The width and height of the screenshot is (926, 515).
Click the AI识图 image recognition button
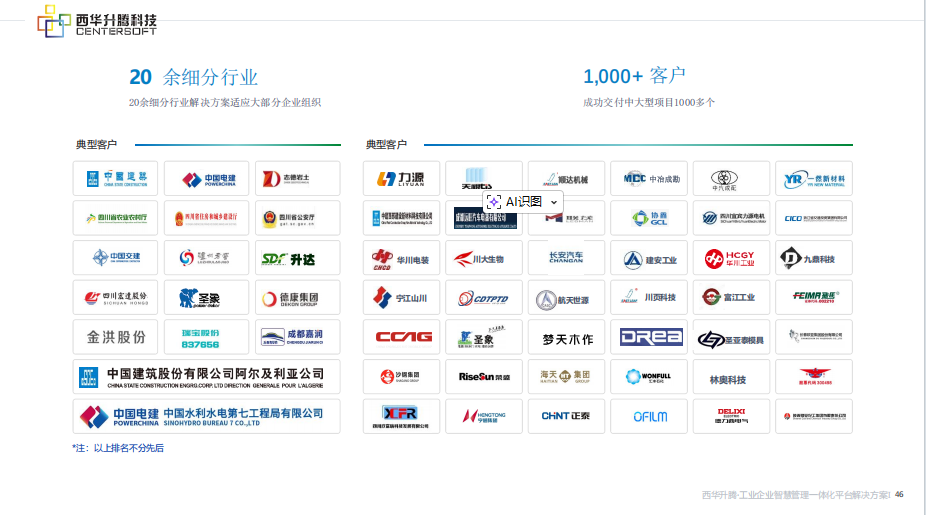(x=516, y=202)
